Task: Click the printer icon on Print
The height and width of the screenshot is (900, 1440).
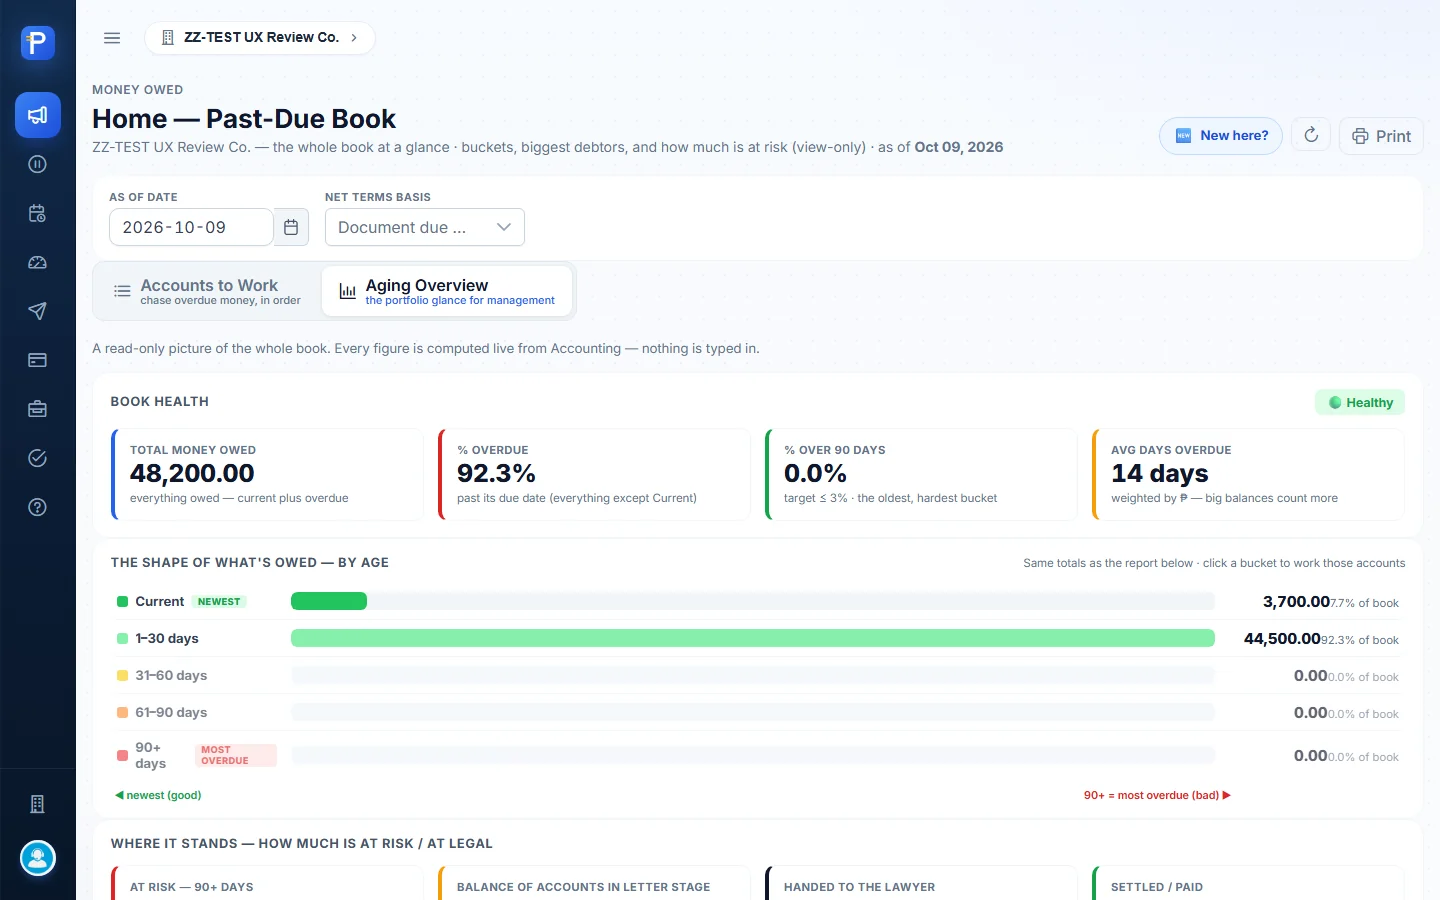Action: pos(1360,136)
